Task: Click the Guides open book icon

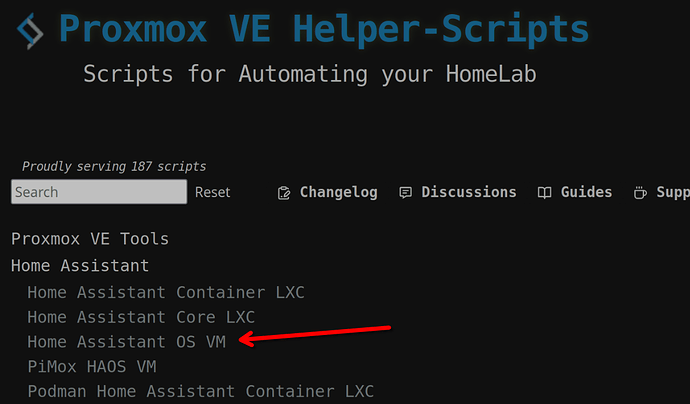Action: (x=544, y=192)
